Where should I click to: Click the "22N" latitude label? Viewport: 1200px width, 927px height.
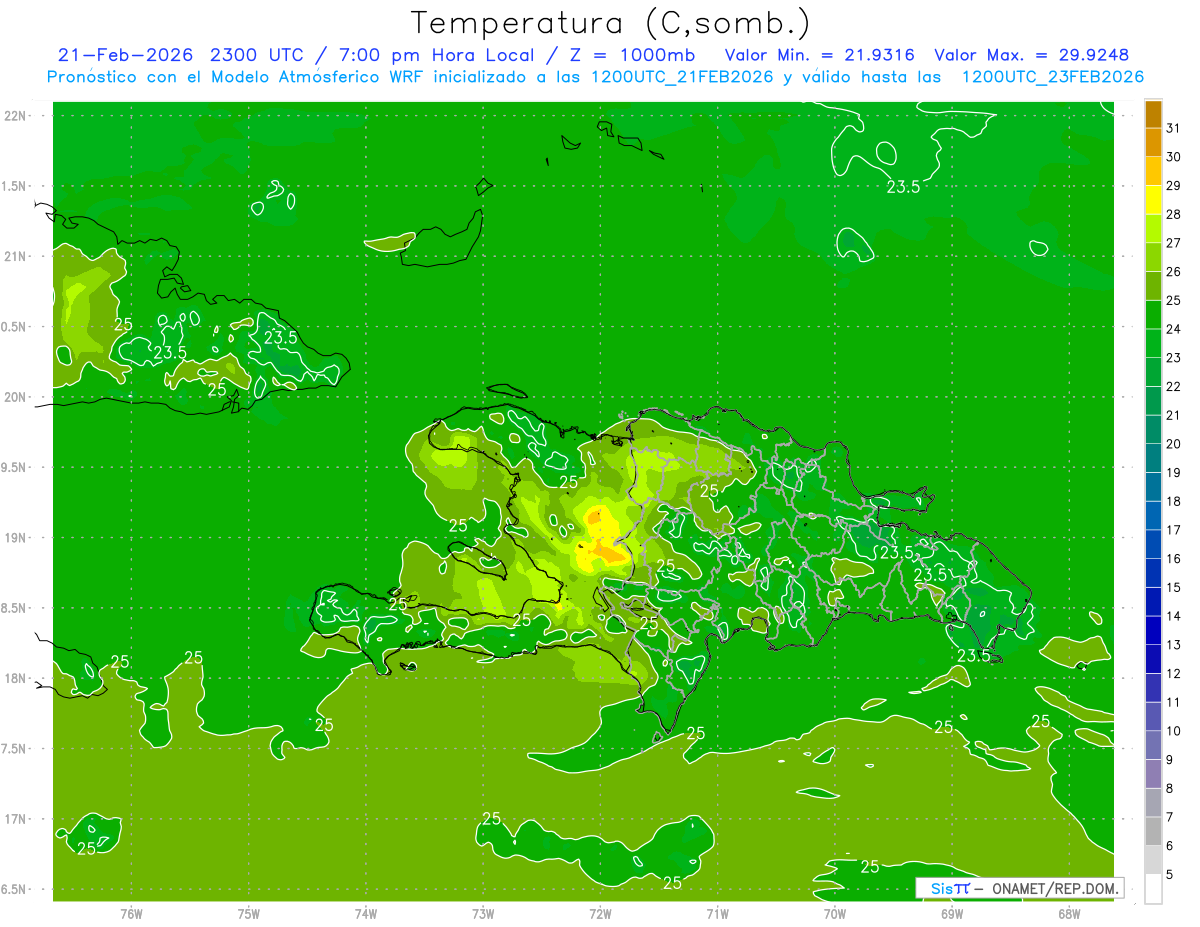pos(15,116)
